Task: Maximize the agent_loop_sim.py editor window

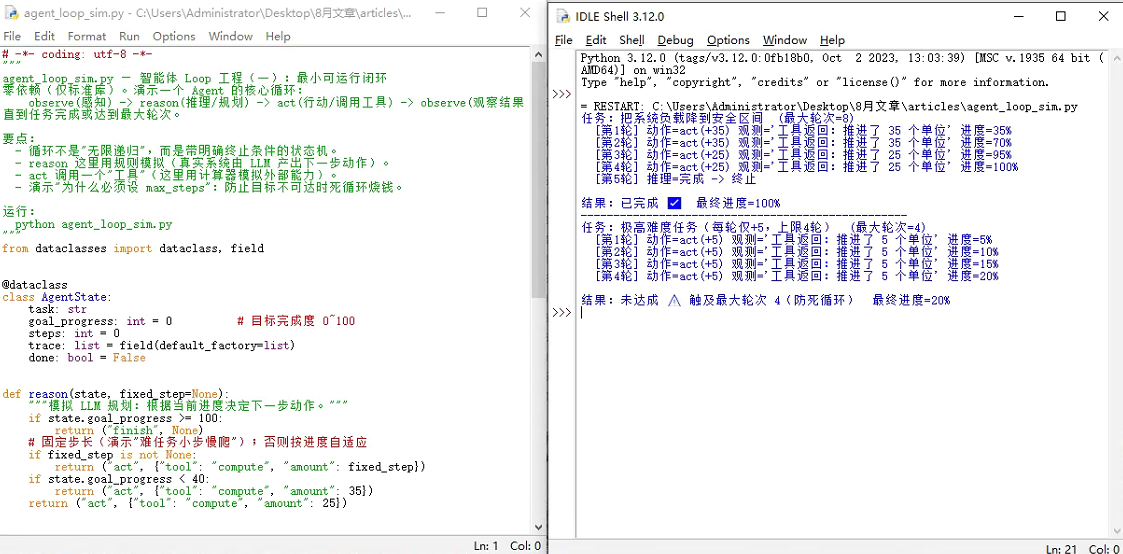Action: 482,13
